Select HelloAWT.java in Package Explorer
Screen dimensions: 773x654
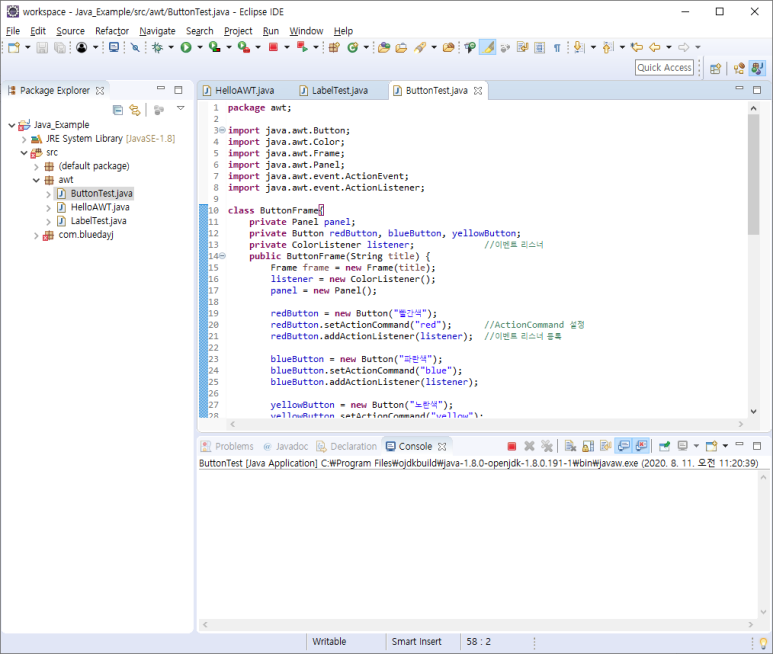pos(100,207)
